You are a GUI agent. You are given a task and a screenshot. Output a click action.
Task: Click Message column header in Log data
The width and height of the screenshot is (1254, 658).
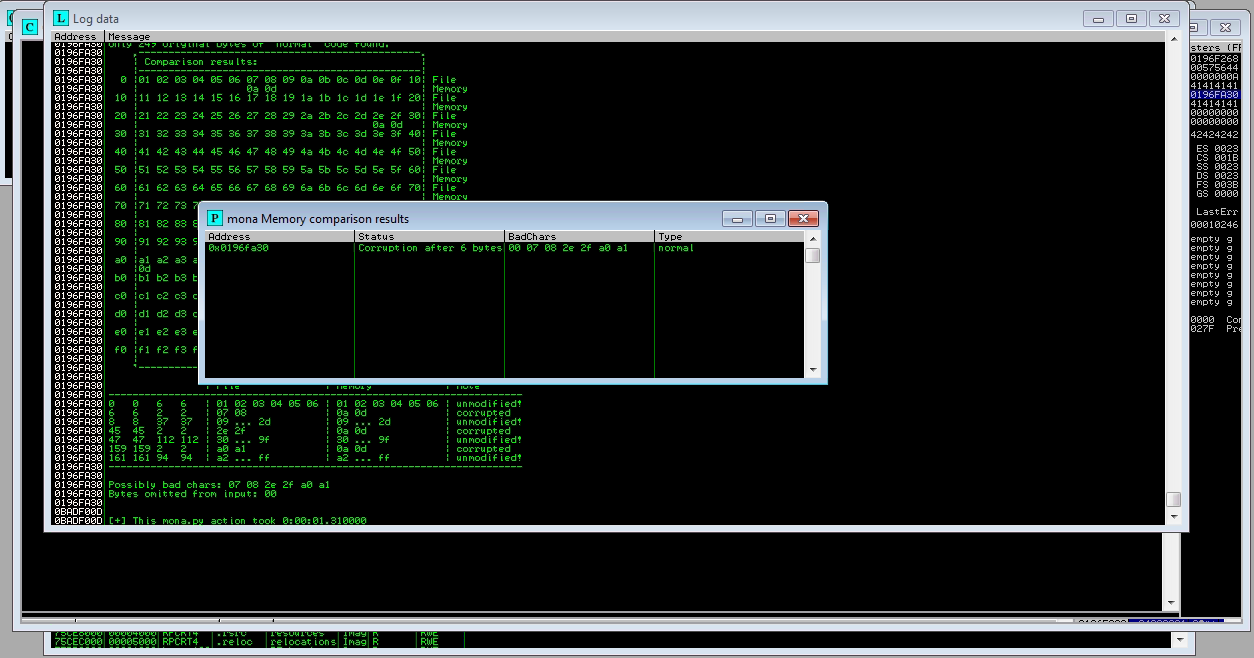click(x=634, y=37)
